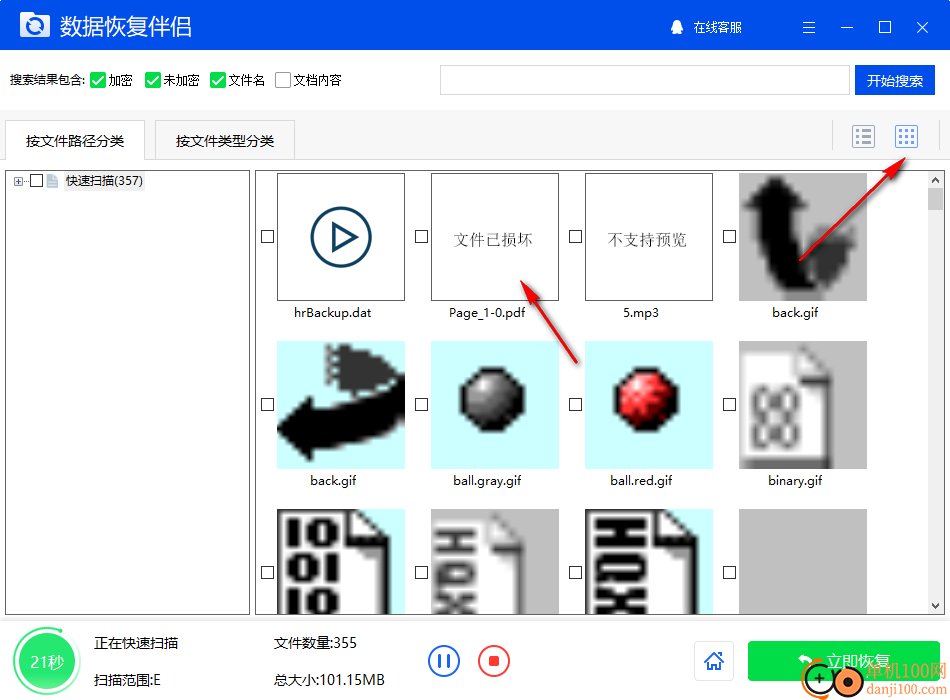Click the 开始搜索 button
This screenshot has height=700, width=950.
click(894, 81)
